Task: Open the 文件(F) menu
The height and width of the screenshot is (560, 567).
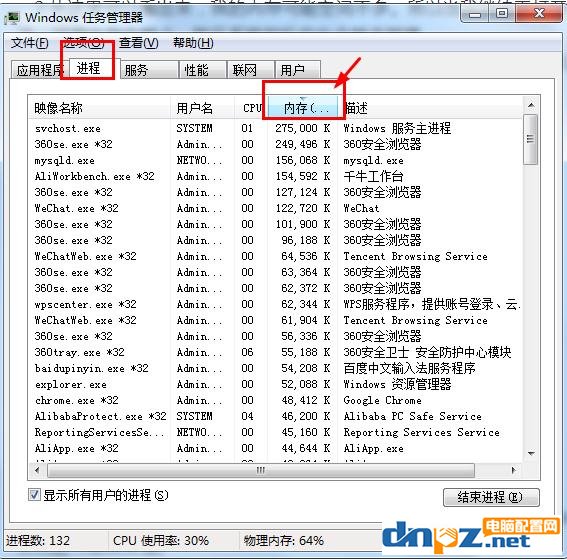Action: point(29,43)
